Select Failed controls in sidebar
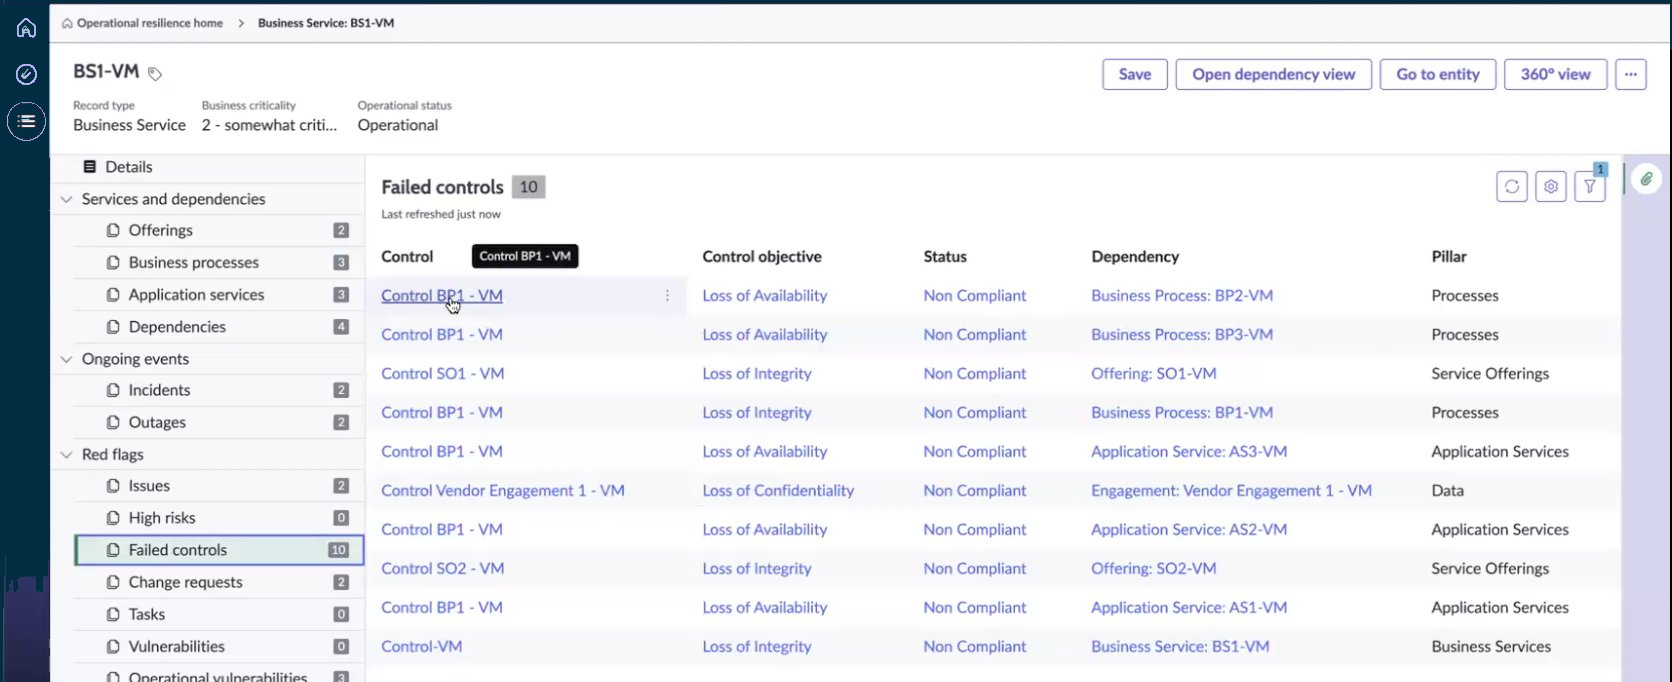The width and height of the screenshot is (1672, 682). click(x=219, y=549)
